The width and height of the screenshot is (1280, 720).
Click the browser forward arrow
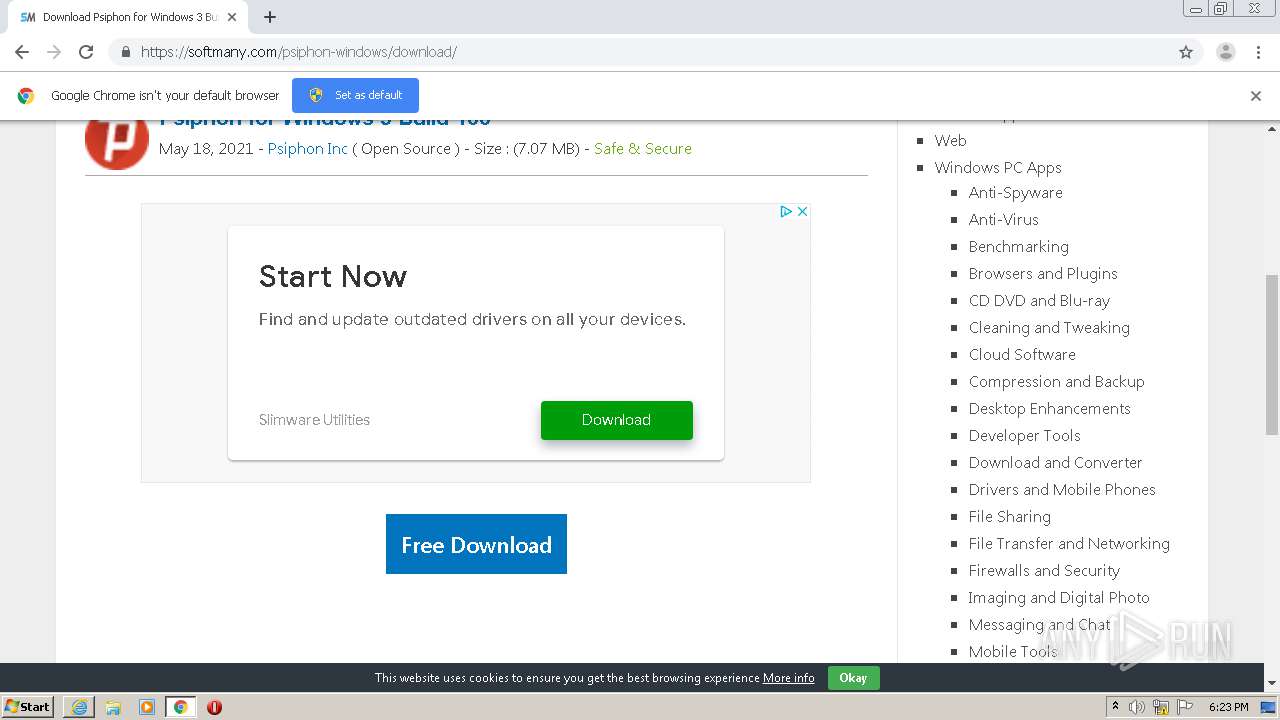pyautogui.click(x=54, y=52)
